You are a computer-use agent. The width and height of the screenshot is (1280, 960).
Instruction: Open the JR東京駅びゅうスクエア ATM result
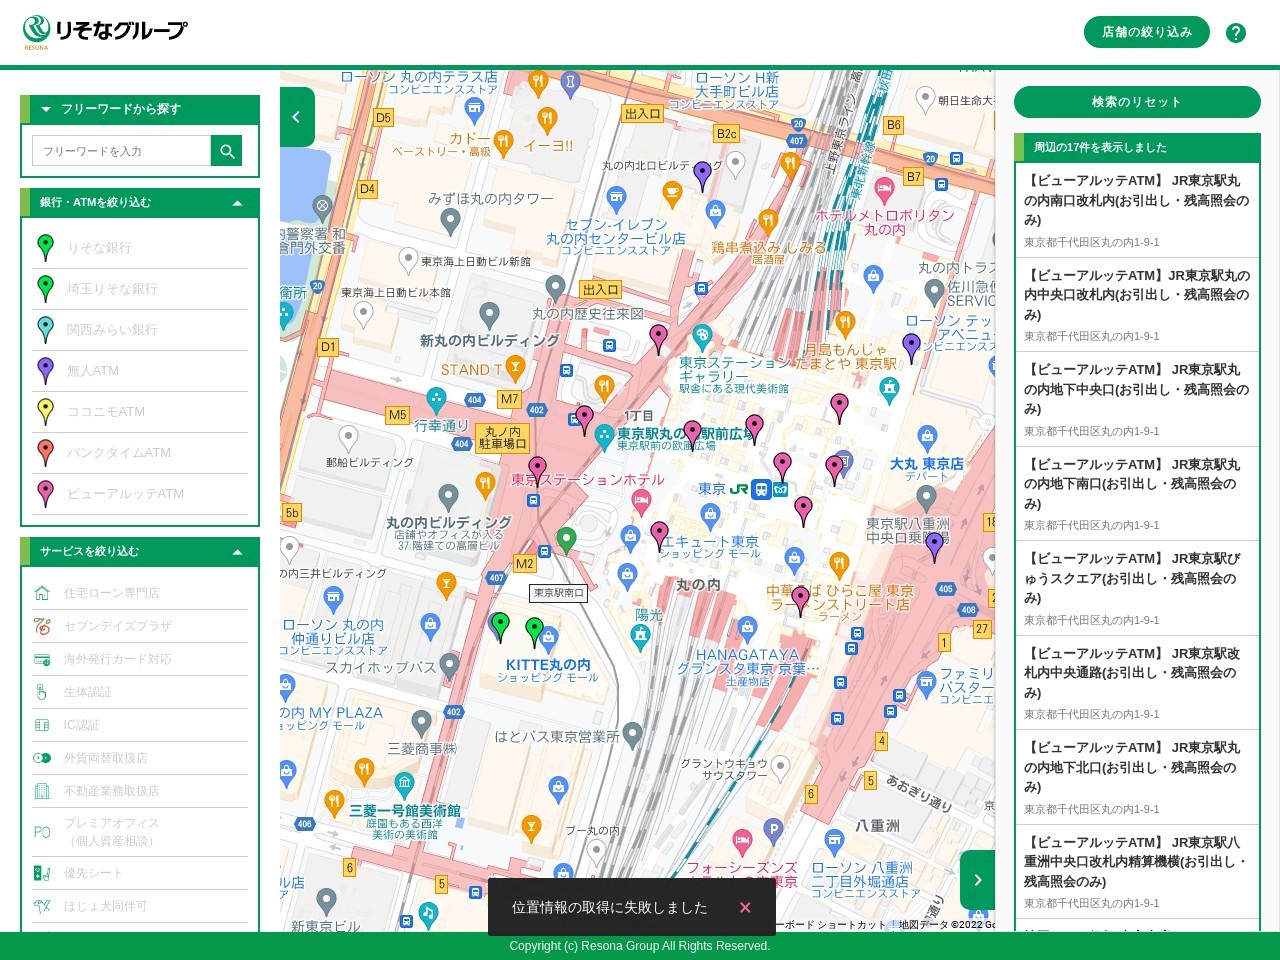(x=1137, y=588)
